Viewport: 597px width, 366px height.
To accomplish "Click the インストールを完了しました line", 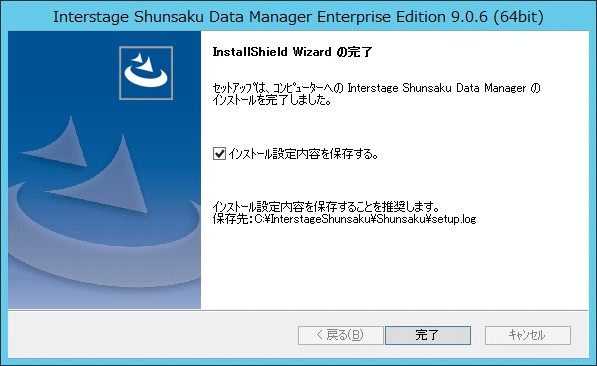I will click(x=272, y=100).
